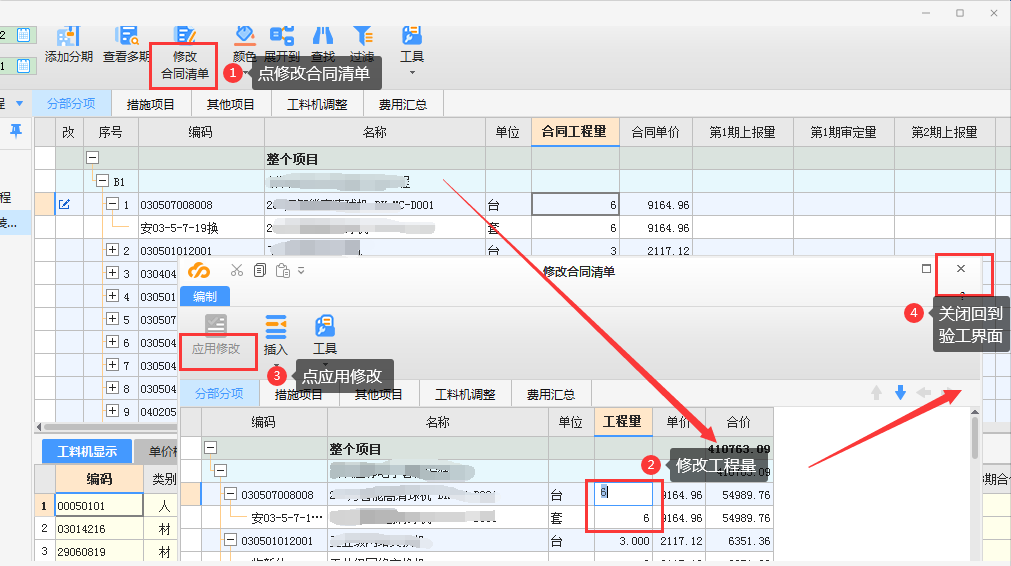This screenshot has height=566, width=1011.
Task: Collapse item 1 row 030507008008
Action: tap(112, 204)
